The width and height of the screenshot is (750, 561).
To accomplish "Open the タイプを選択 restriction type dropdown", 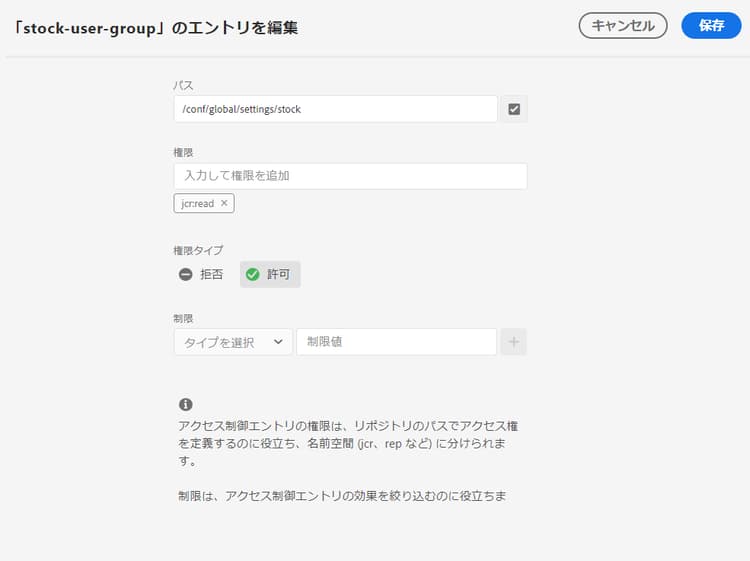I will (233, 342).
